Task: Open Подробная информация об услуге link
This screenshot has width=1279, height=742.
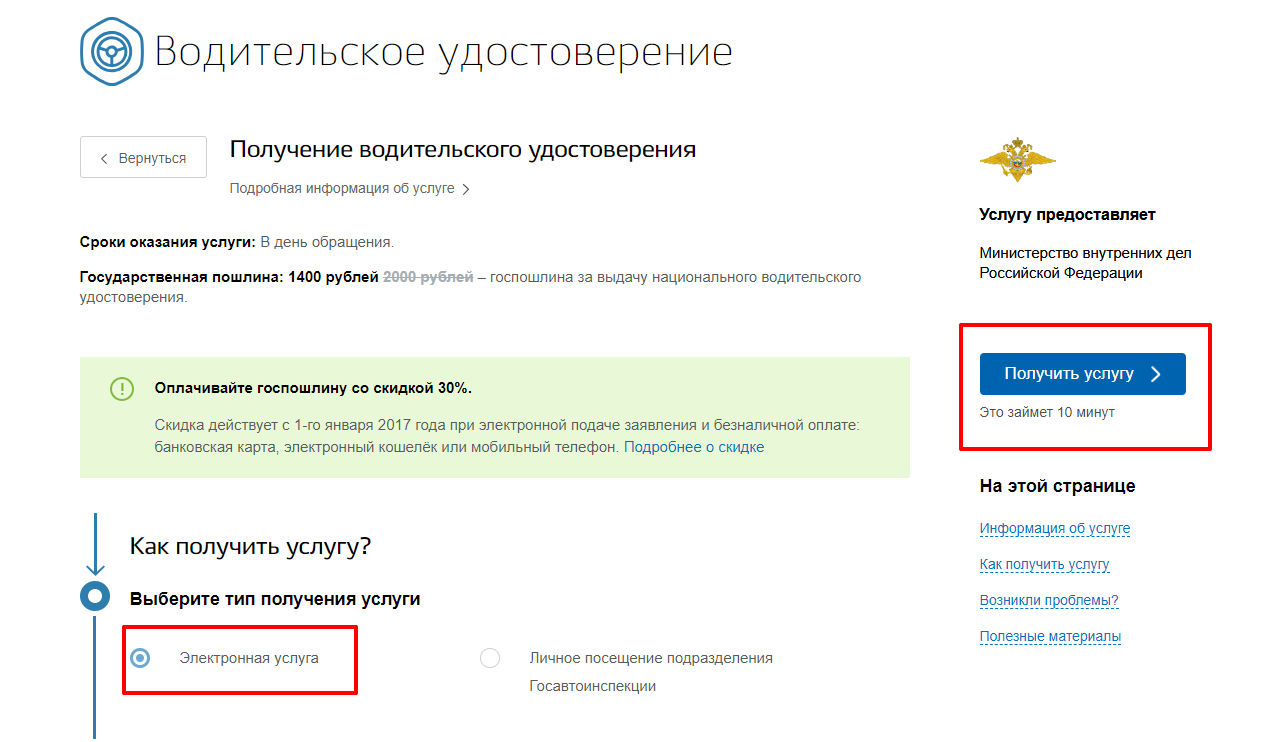Action: pyautogui.click(x=350, y=188)
